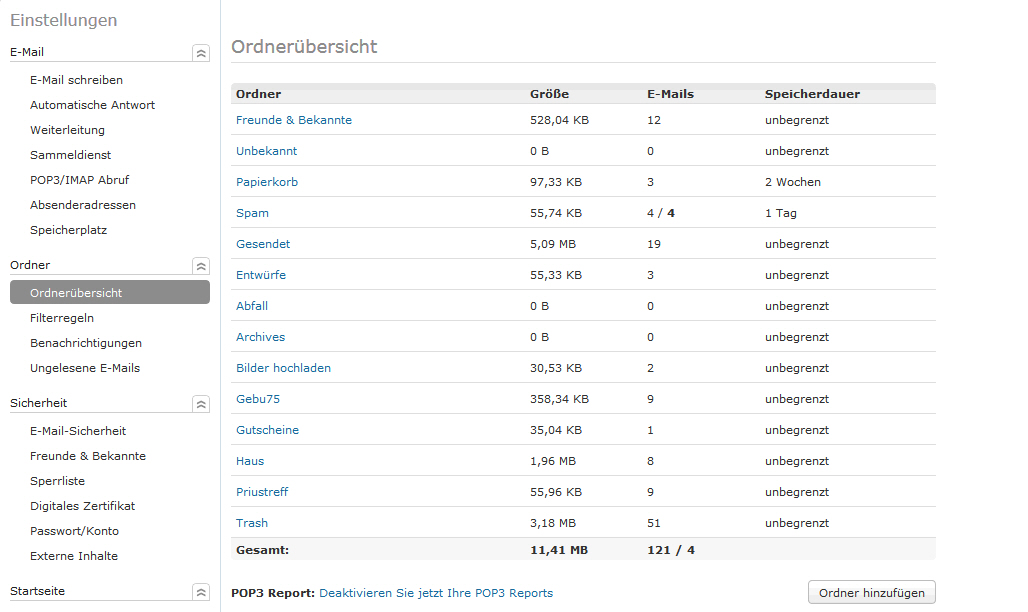Open the Bilder hochladen folder
The width and height of the screenshot is (1028, 612).
click(283, 368)
